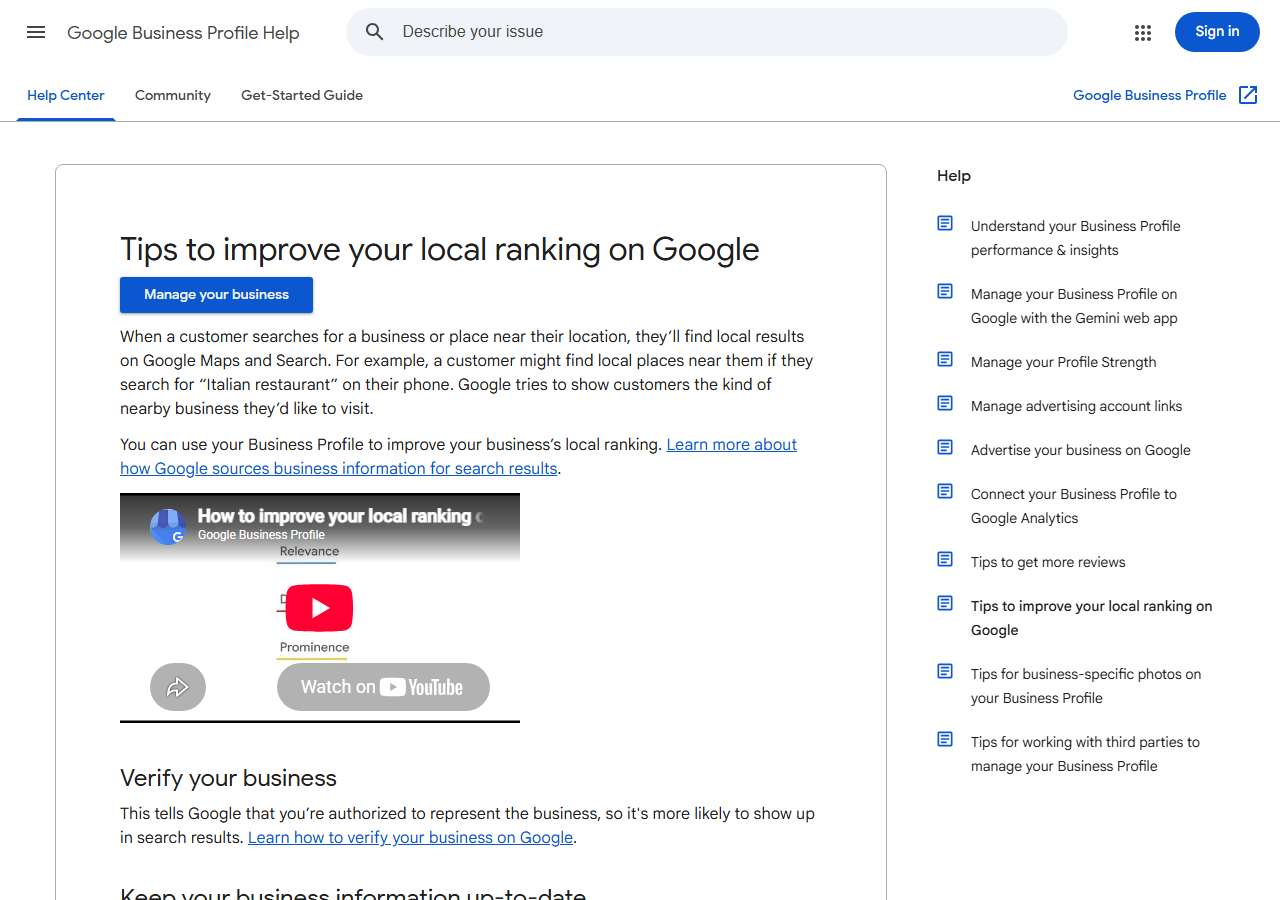
Task: Open Manage your Business Profile with Gemini article
Action: (1074, 306)
